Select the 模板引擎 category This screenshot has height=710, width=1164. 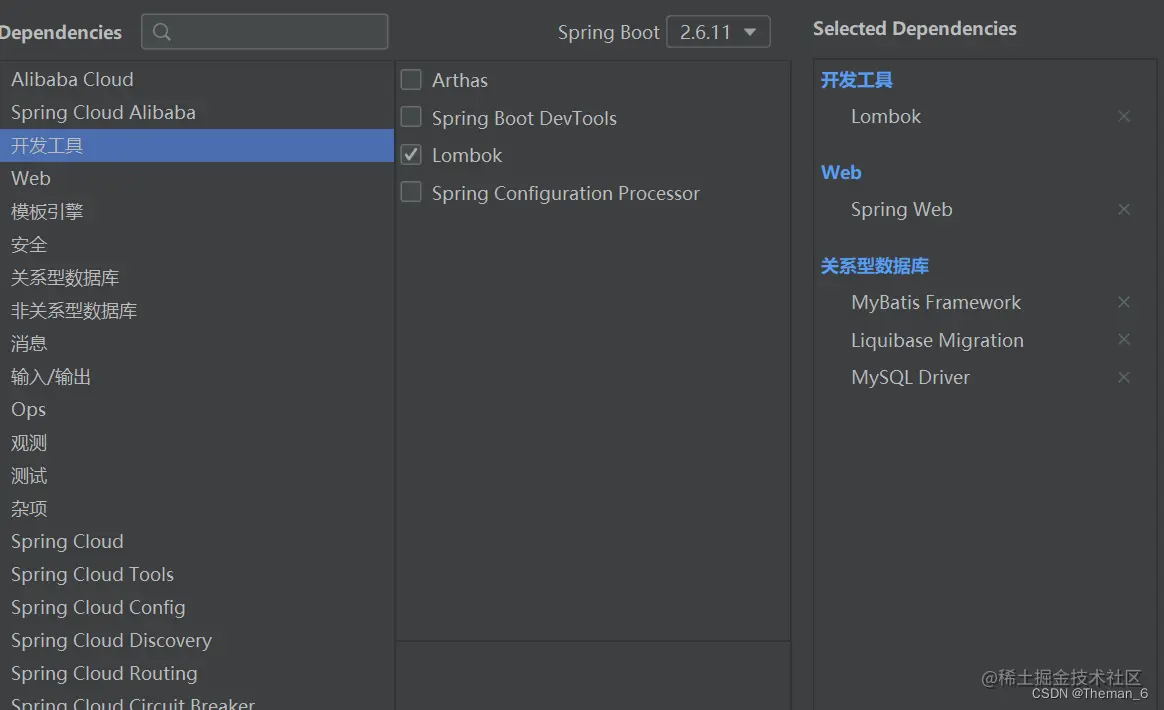197,212
